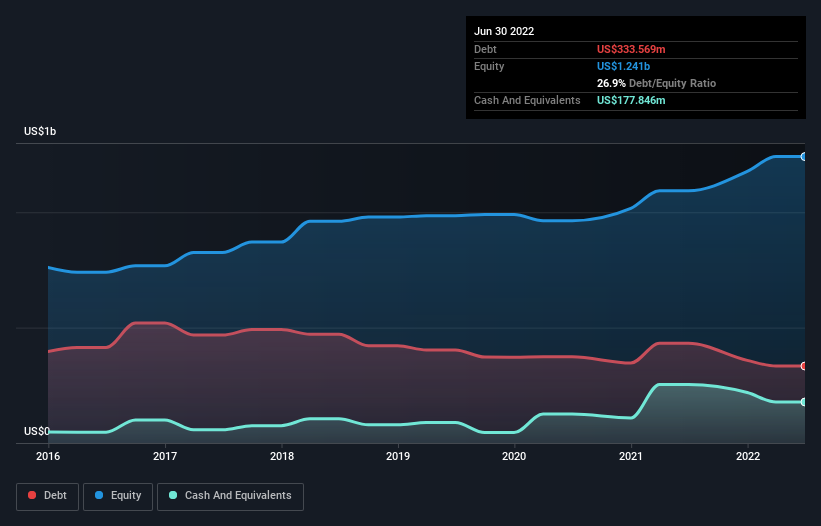This screenshot has height=526, width=821.
Task: Click the teal Cash endpoint marker
Action: click(x=804, y=402)
